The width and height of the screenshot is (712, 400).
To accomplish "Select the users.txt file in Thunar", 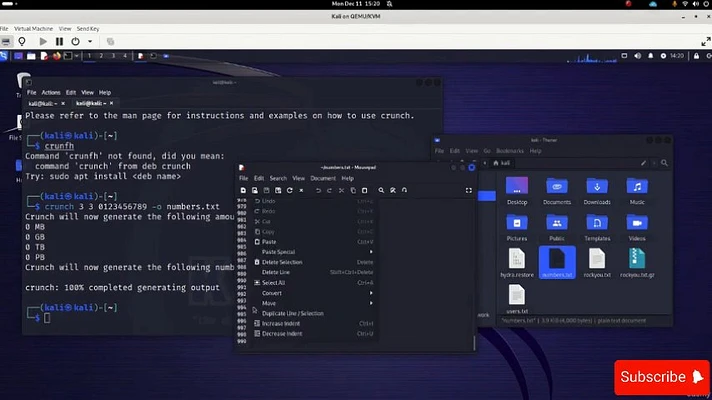I will coord(517,300).
